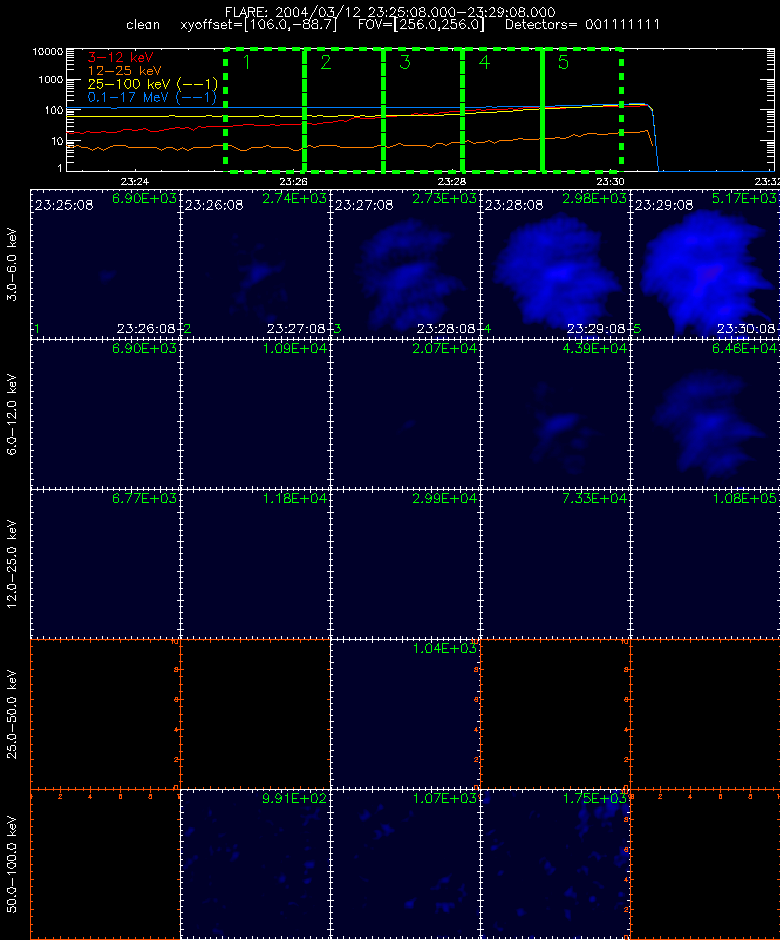Screen dimensions: 780x940
Task: Pick interval number 5 in the light curve
Action: click(563, 62)
